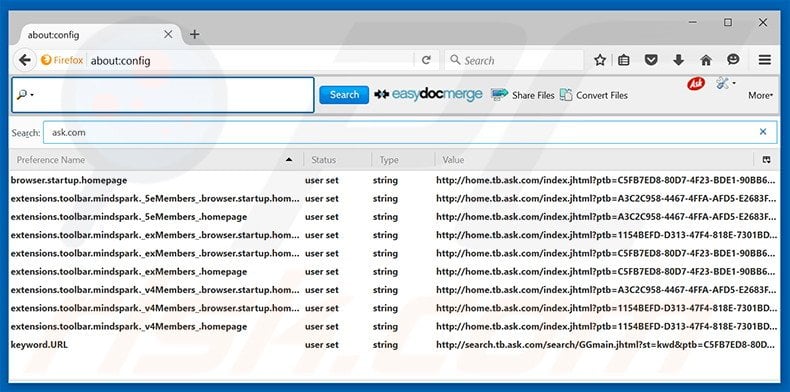Select extensions.toolbar.mindspark._v4Members_.homepage row
Screen dimensions: 790x392
click(x=394, y=326)
